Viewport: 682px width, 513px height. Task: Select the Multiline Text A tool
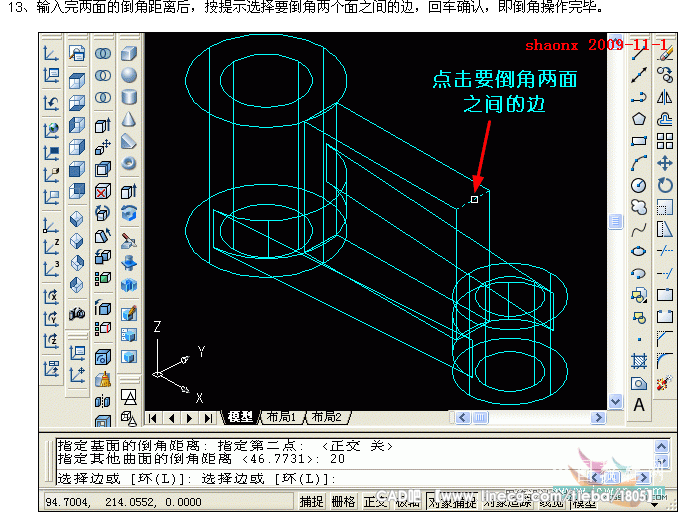[x=639, y=405]
